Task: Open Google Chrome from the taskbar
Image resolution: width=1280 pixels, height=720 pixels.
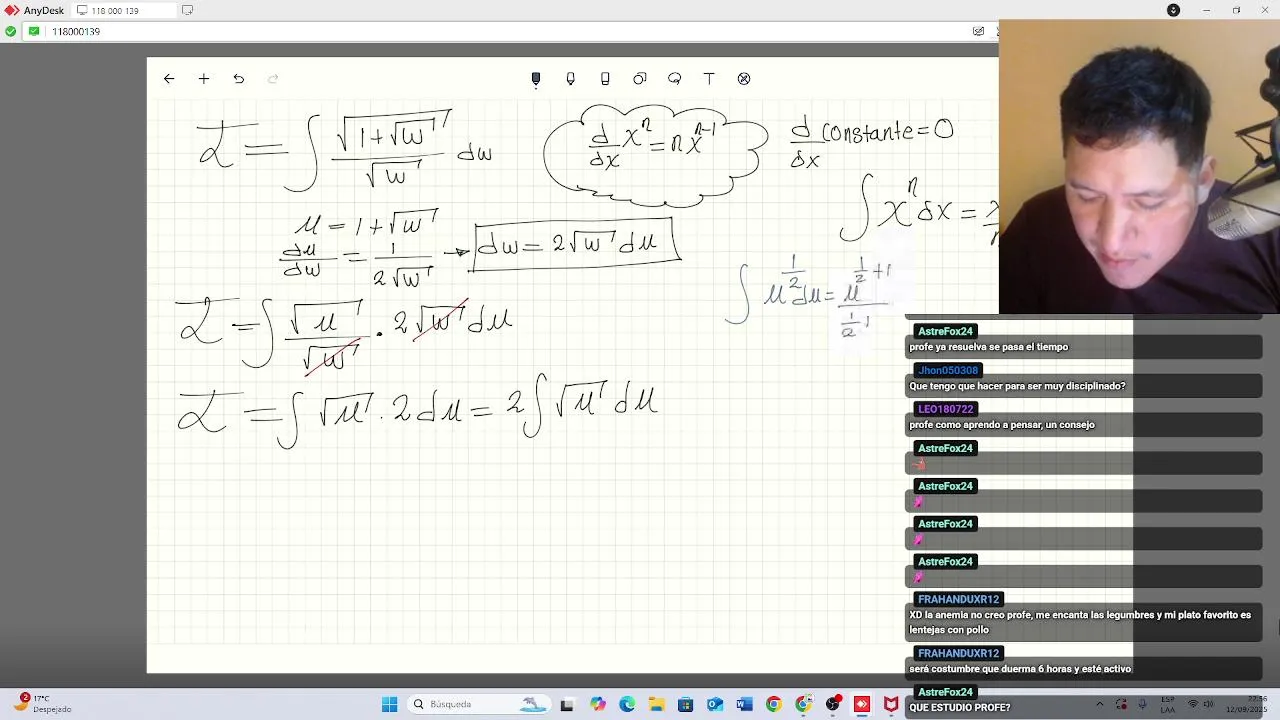Action: 773,704
